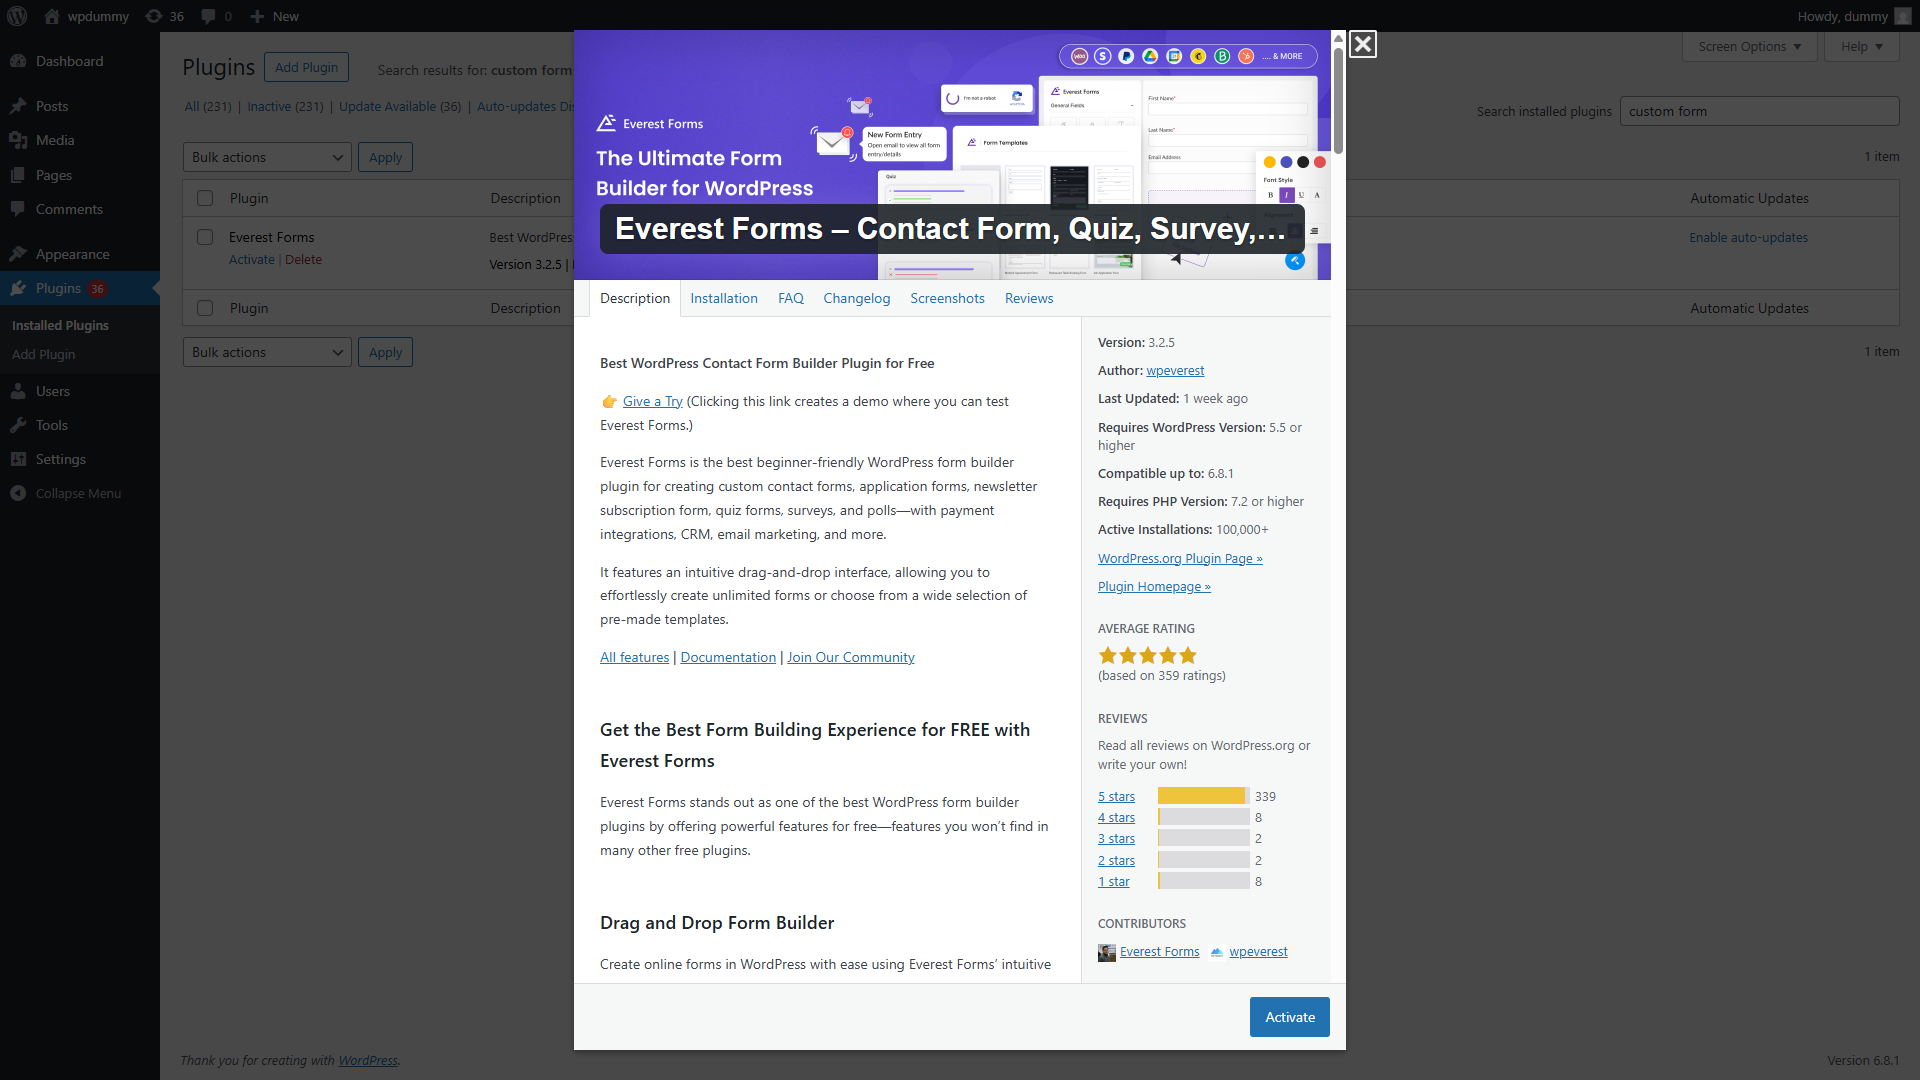Open the top Bulk actions dropdown
The width and height of the screenshot is (1920, 1080).
point(267,157)
